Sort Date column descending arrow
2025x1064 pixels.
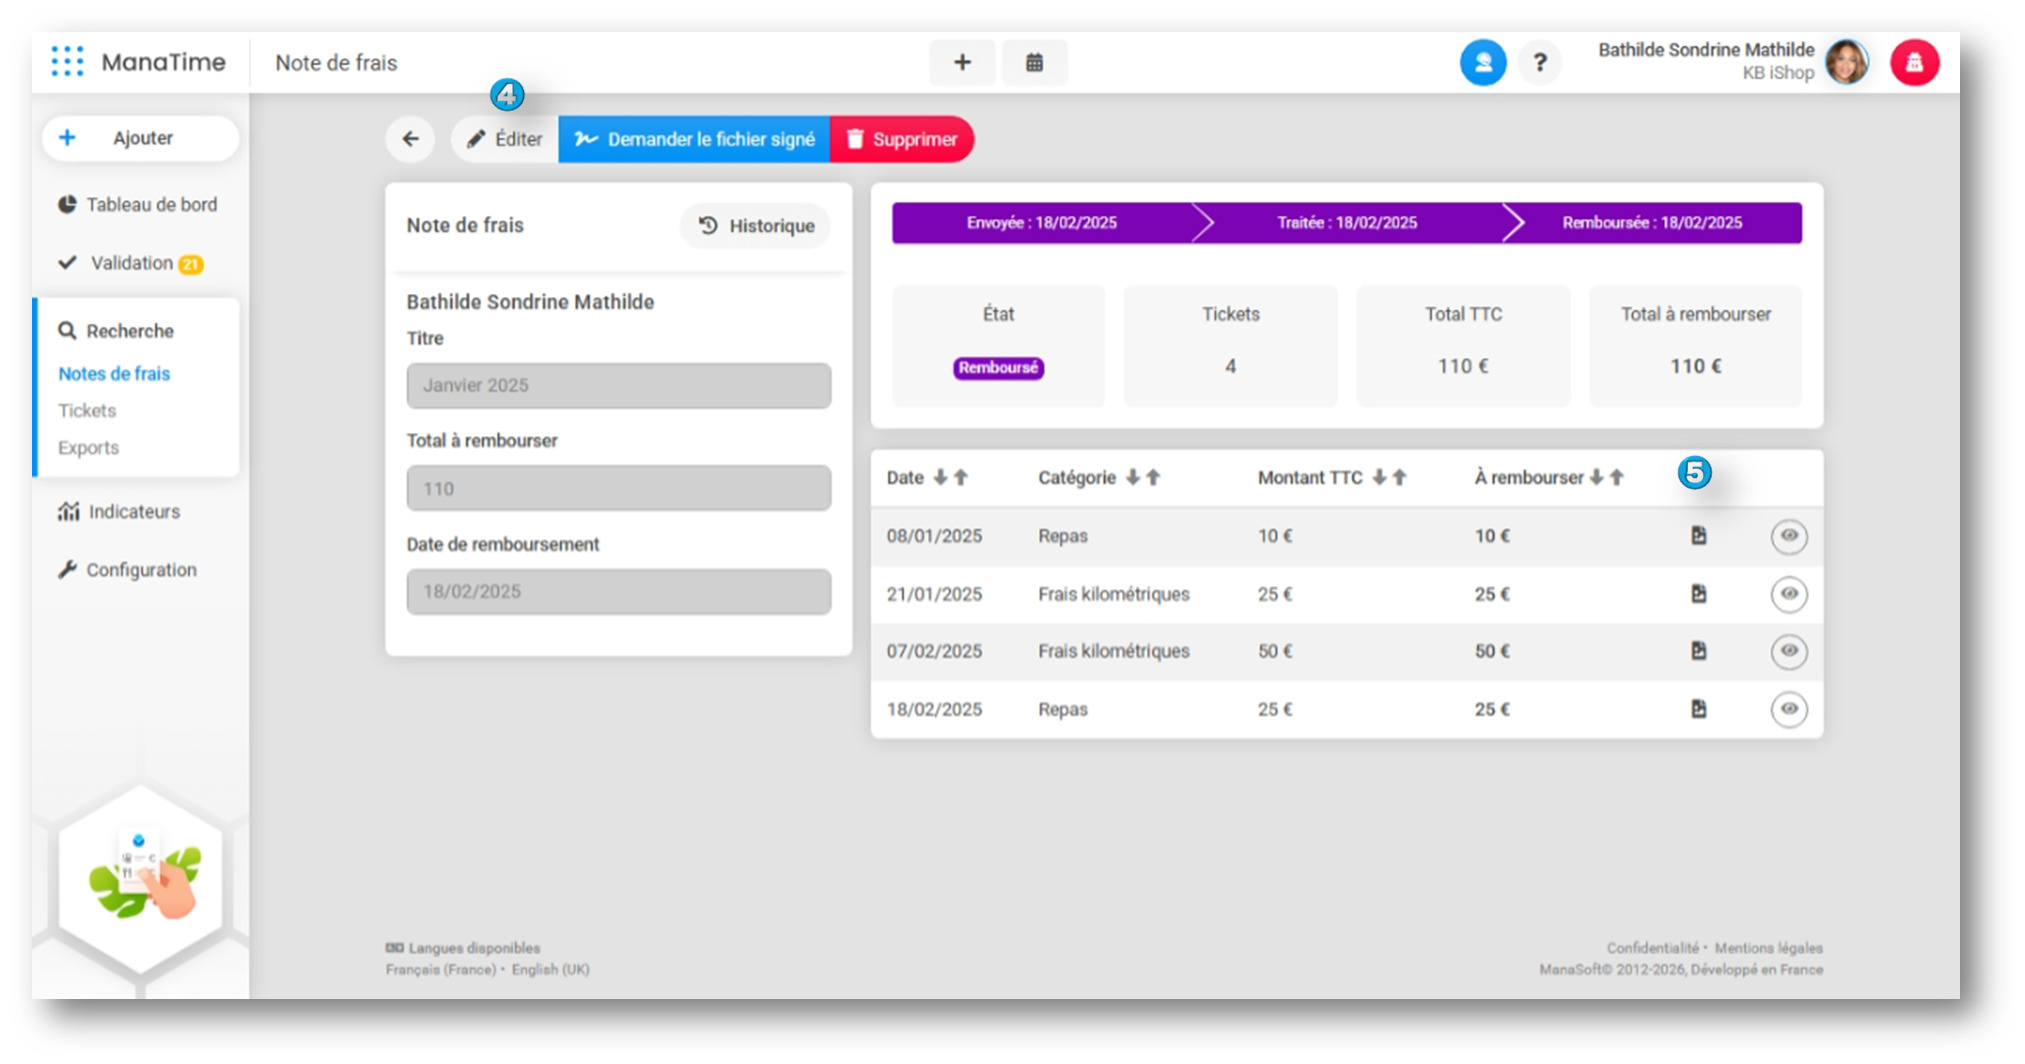pyautogui.click(x=940, y=478)
